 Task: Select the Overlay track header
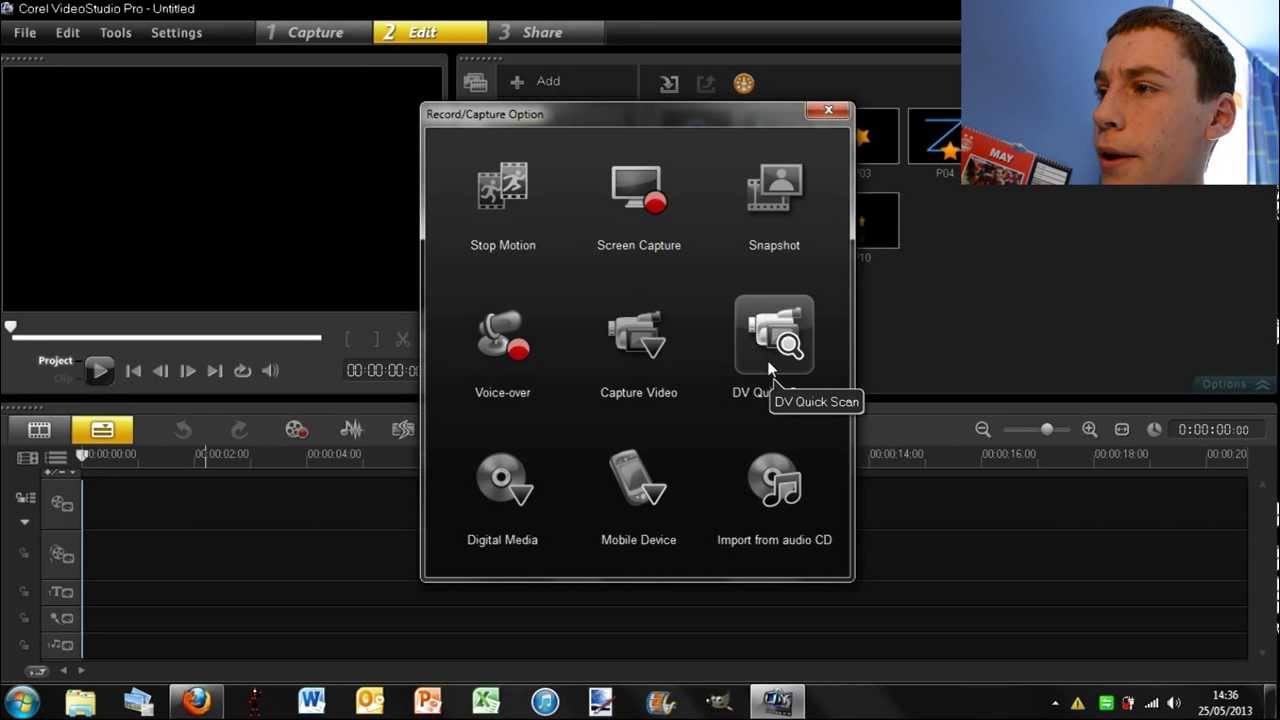62,554
